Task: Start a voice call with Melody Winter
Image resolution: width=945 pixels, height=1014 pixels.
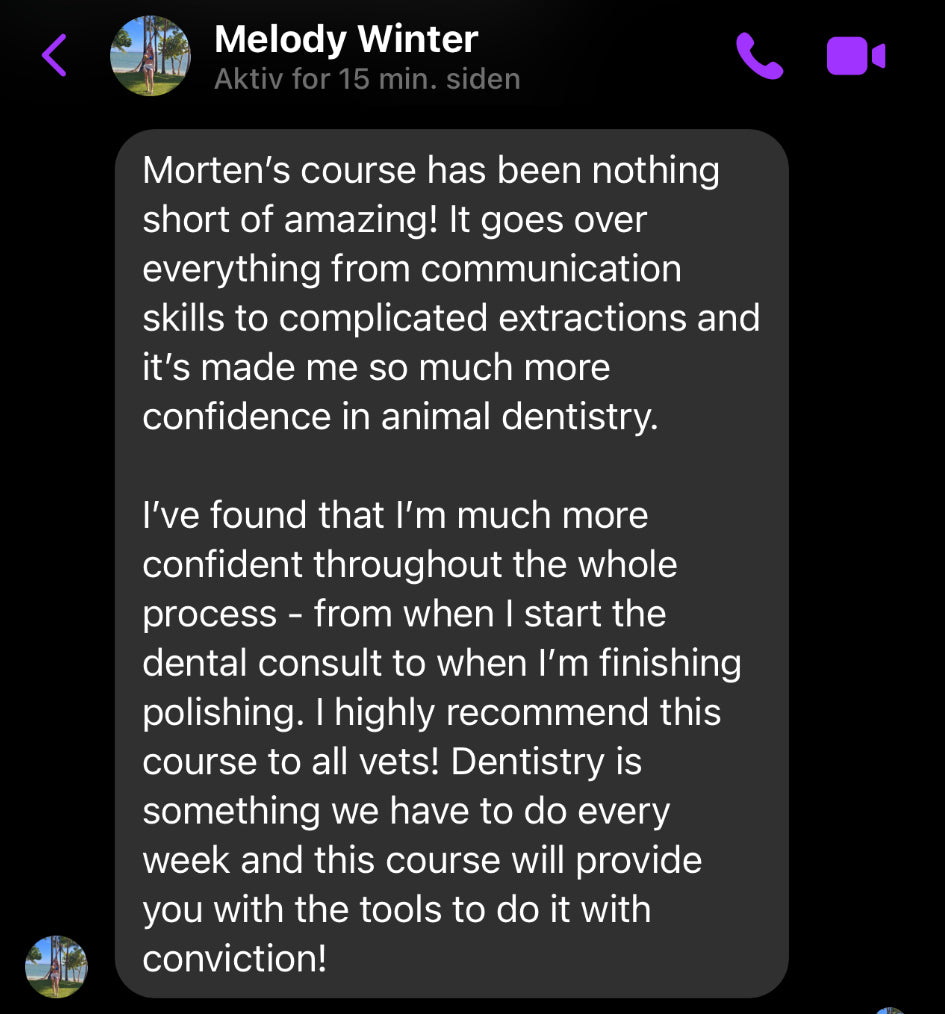Action: pos(759,56)
